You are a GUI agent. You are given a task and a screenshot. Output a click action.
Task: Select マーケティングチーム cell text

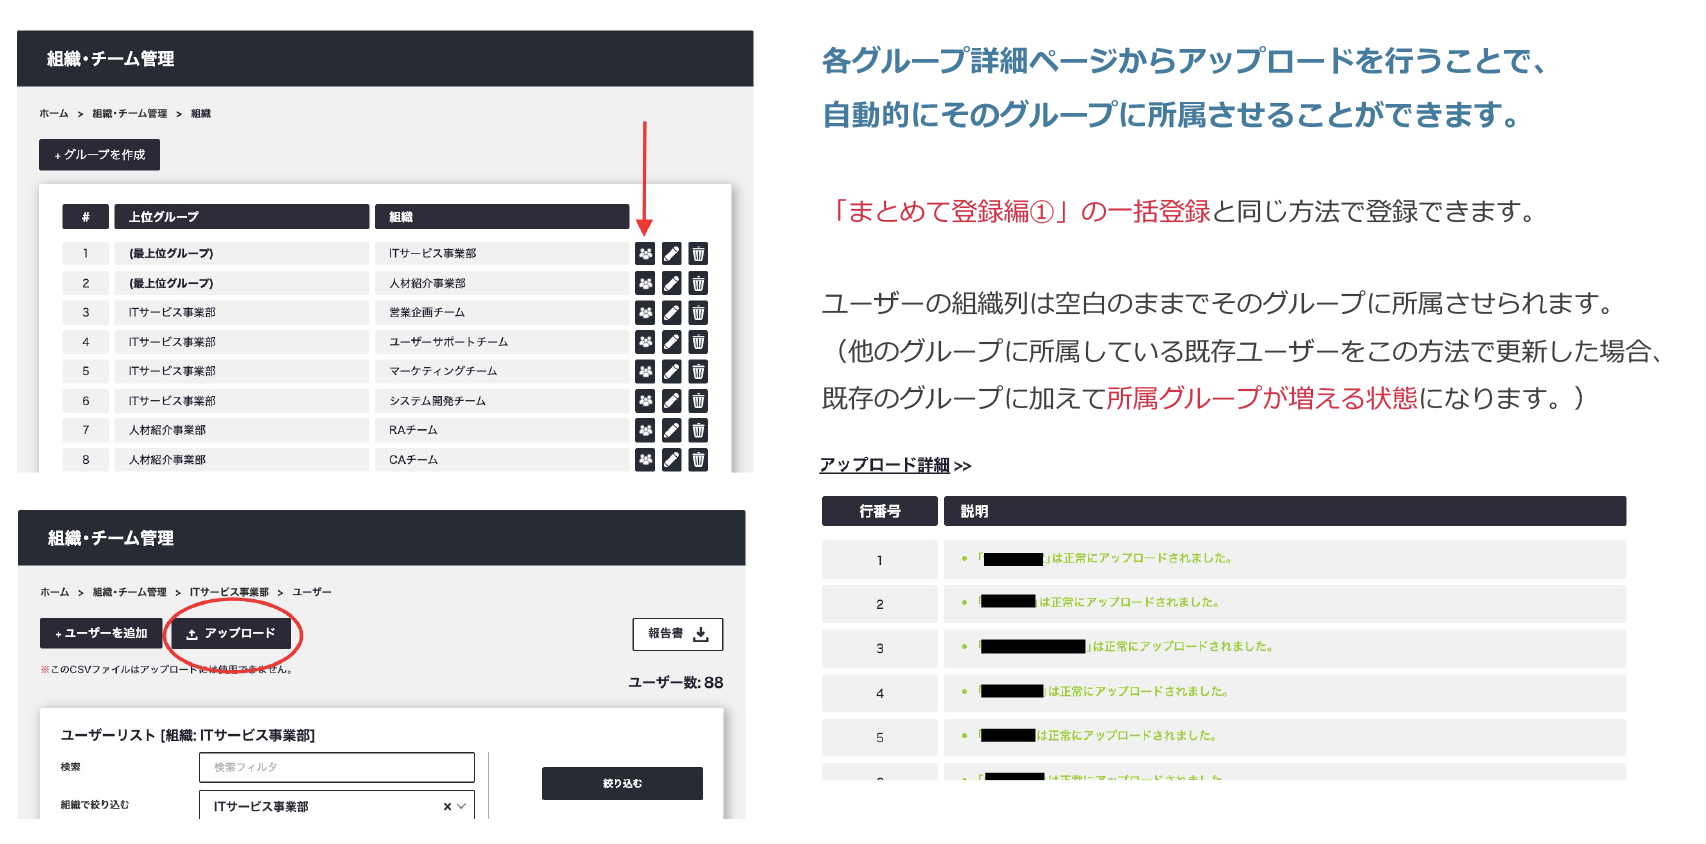[443, 371]
